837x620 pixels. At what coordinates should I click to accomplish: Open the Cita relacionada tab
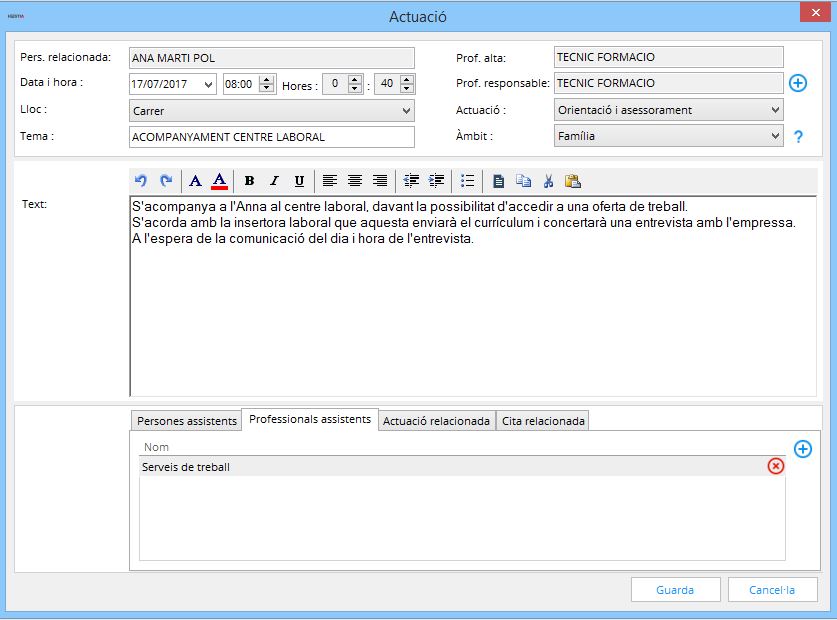(542, 421)
